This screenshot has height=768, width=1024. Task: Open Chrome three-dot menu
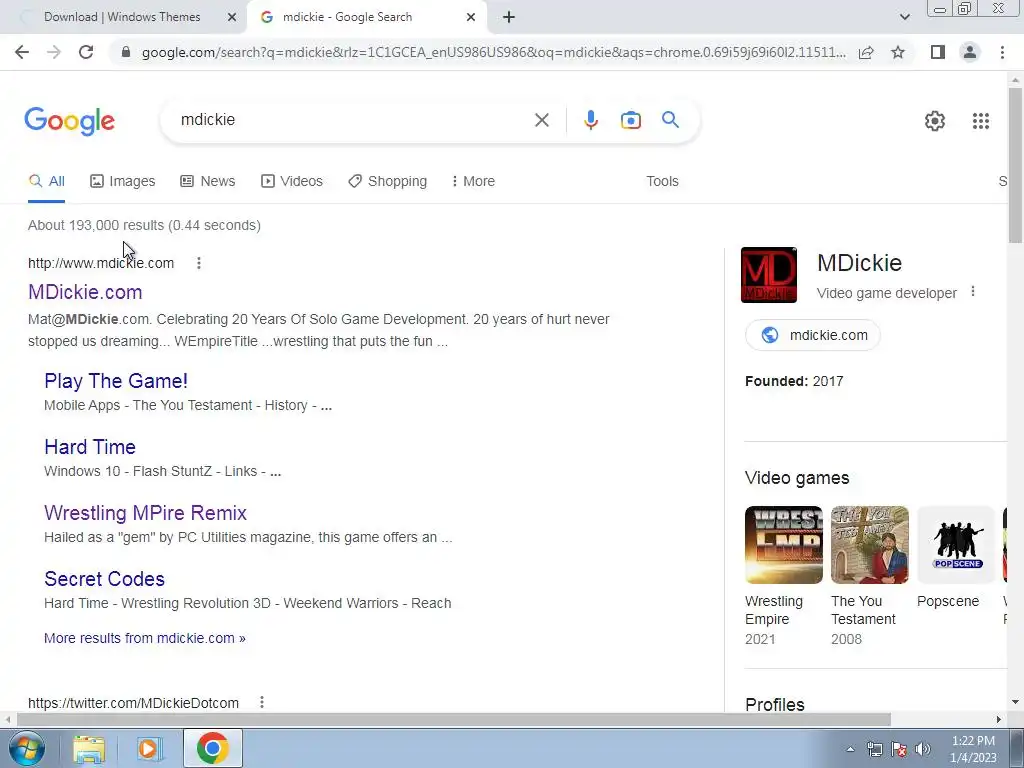point(1002,52)
